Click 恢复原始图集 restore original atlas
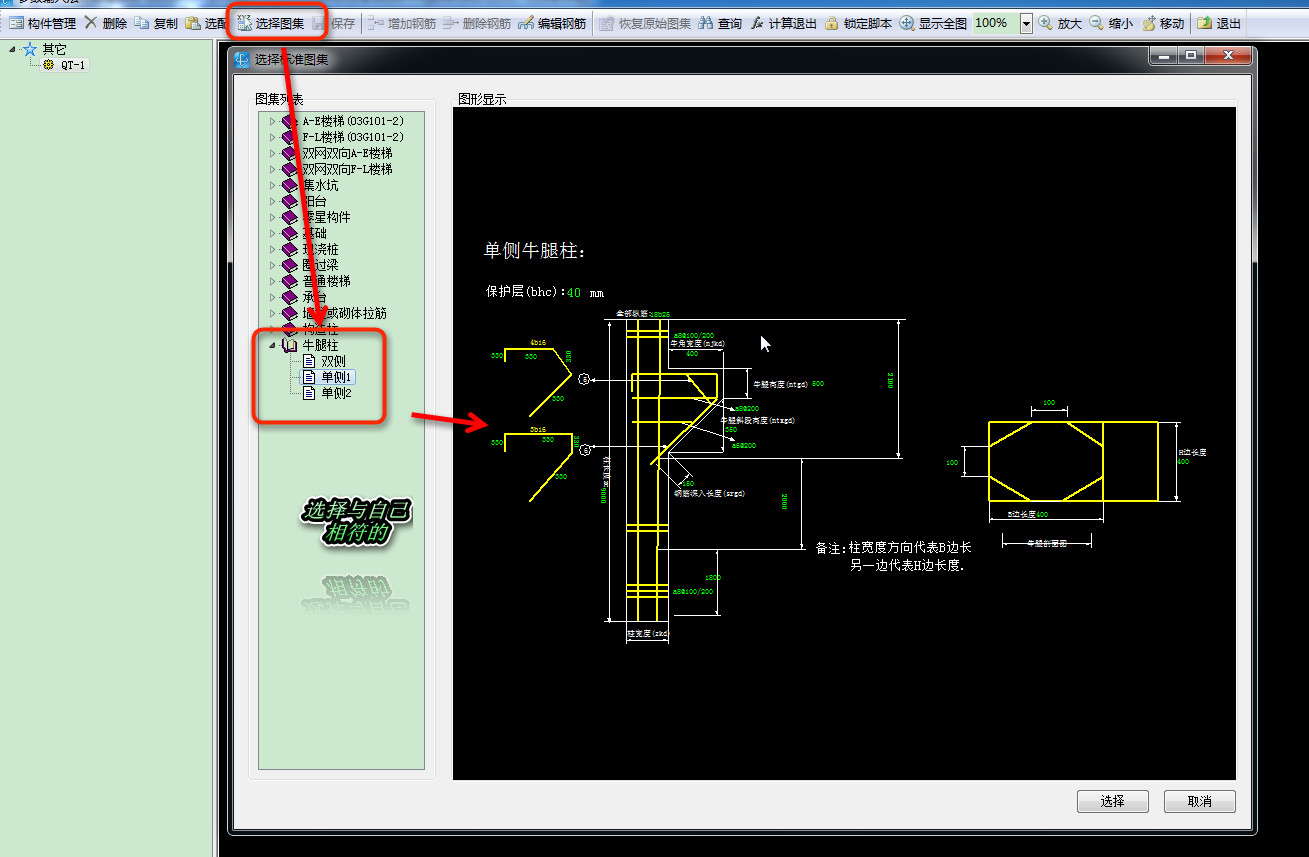Image resolution: width=1309 pixels, height=857 pixels. [645, 23]
